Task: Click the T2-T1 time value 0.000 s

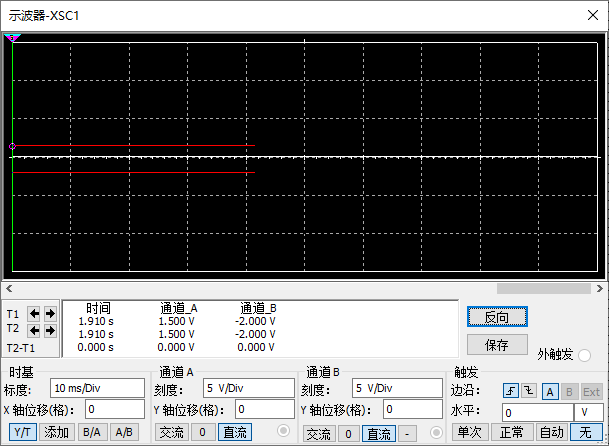Action: click(96, 347)
